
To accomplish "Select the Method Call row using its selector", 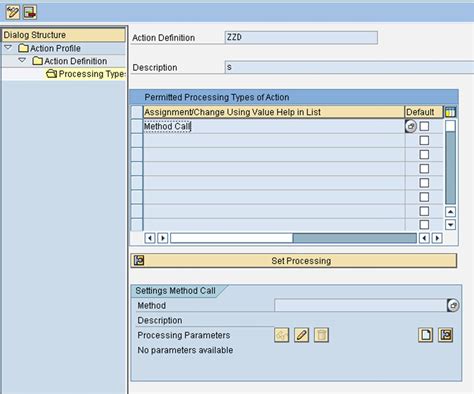I will pos(137,126).
